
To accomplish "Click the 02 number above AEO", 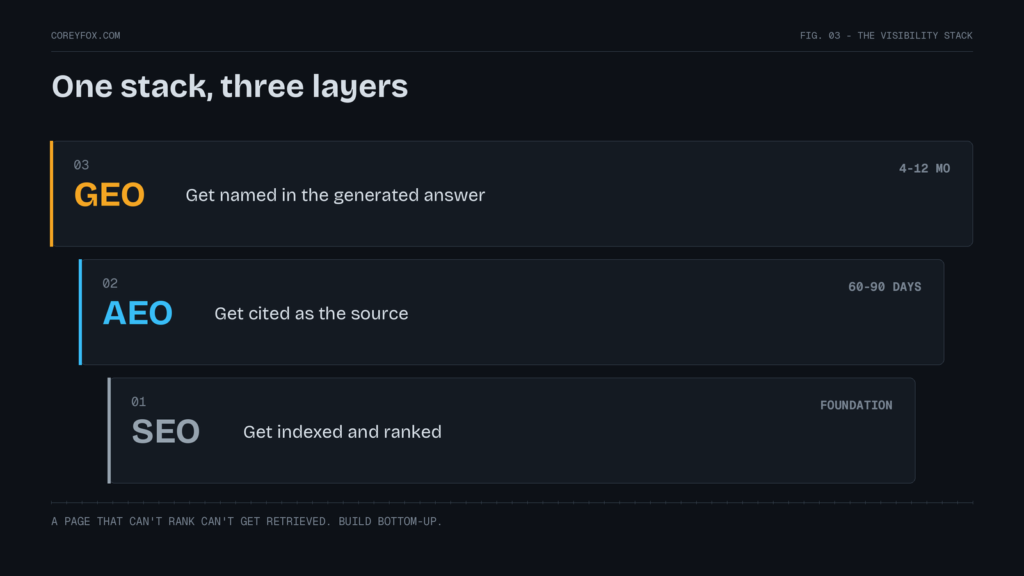I will [110, 283].
